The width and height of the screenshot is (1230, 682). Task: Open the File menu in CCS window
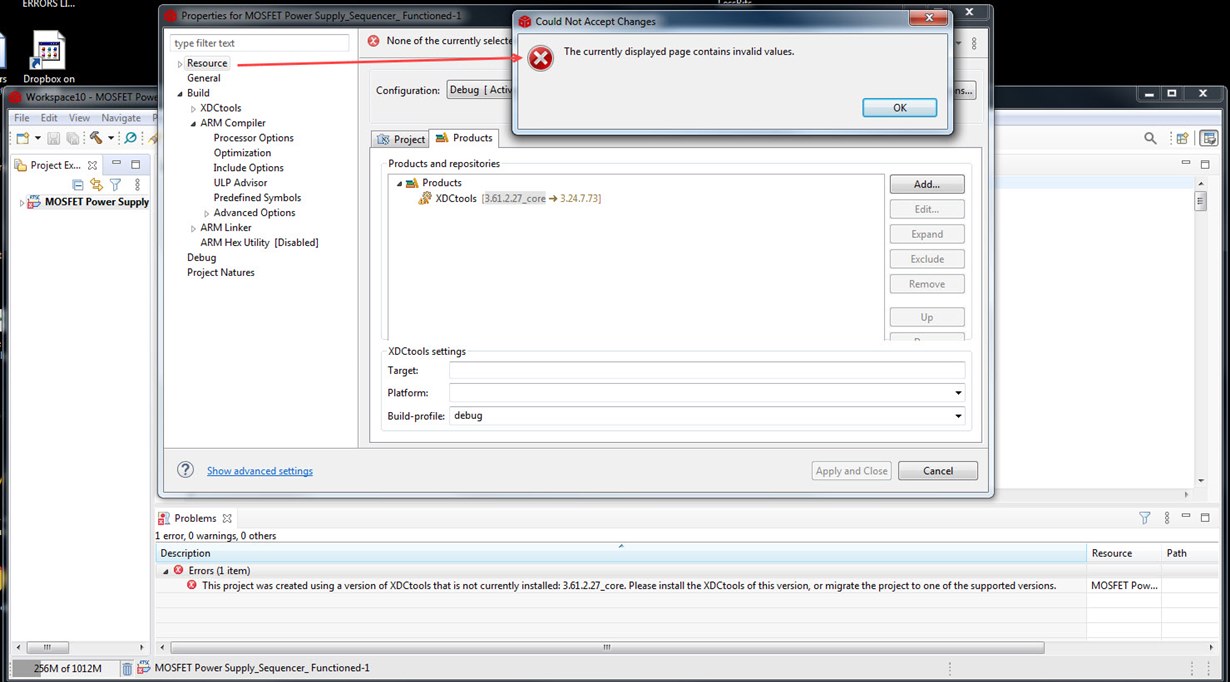(x=21, y=118)
